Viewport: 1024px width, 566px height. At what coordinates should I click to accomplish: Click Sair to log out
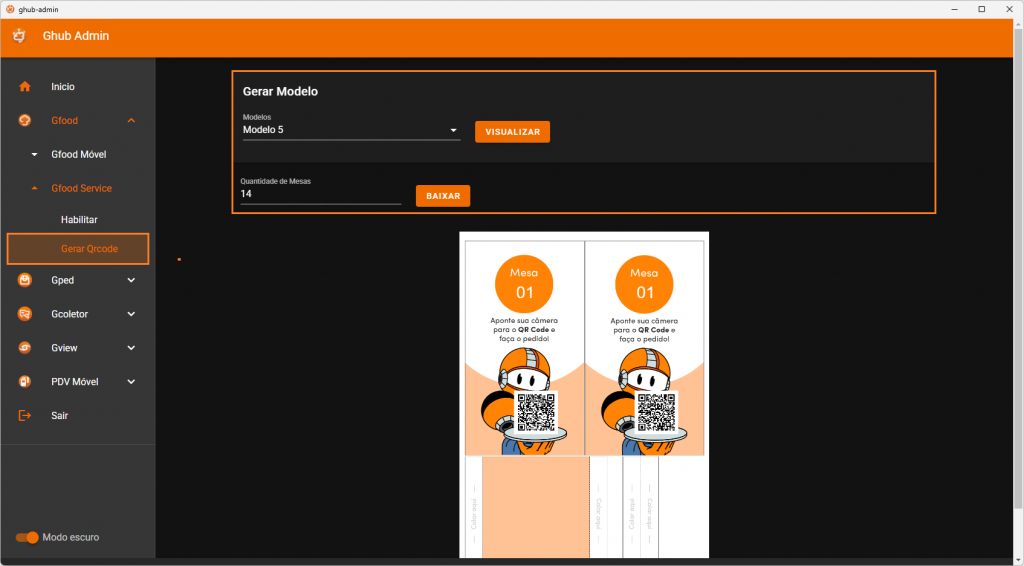point(59,416)
